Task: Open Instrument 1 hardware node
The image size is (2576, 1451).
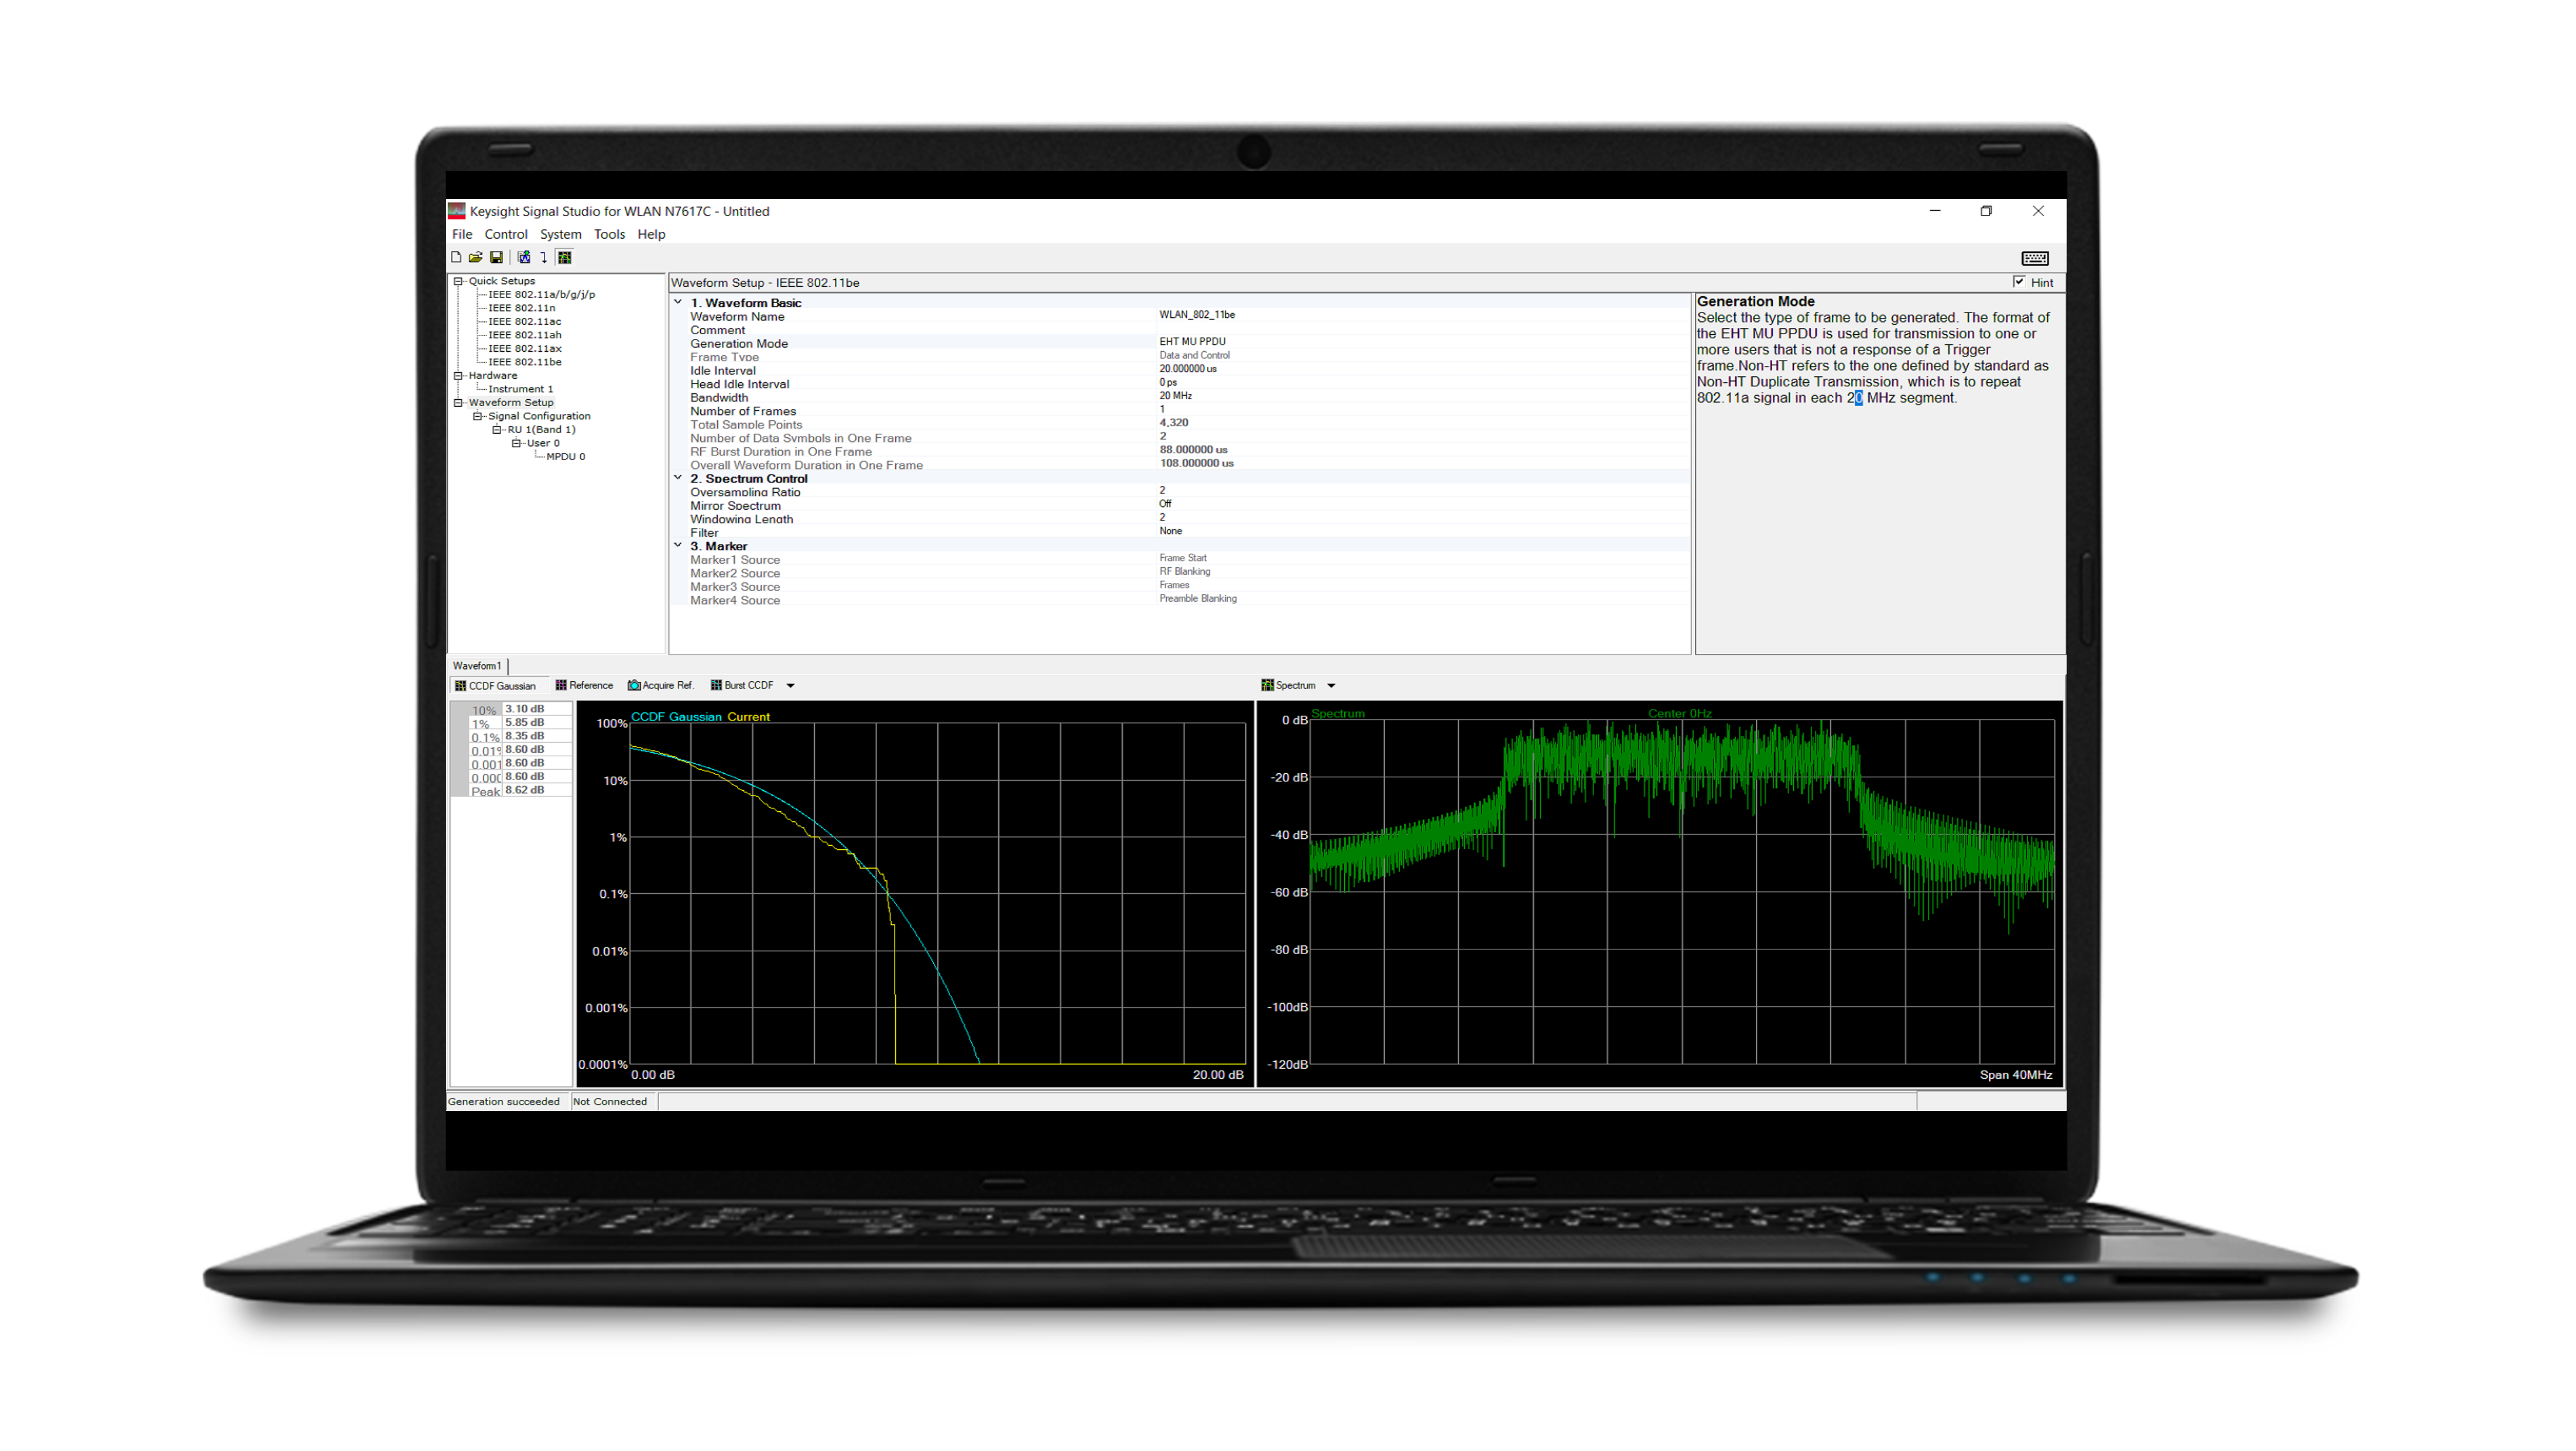Action: [520, 389]
